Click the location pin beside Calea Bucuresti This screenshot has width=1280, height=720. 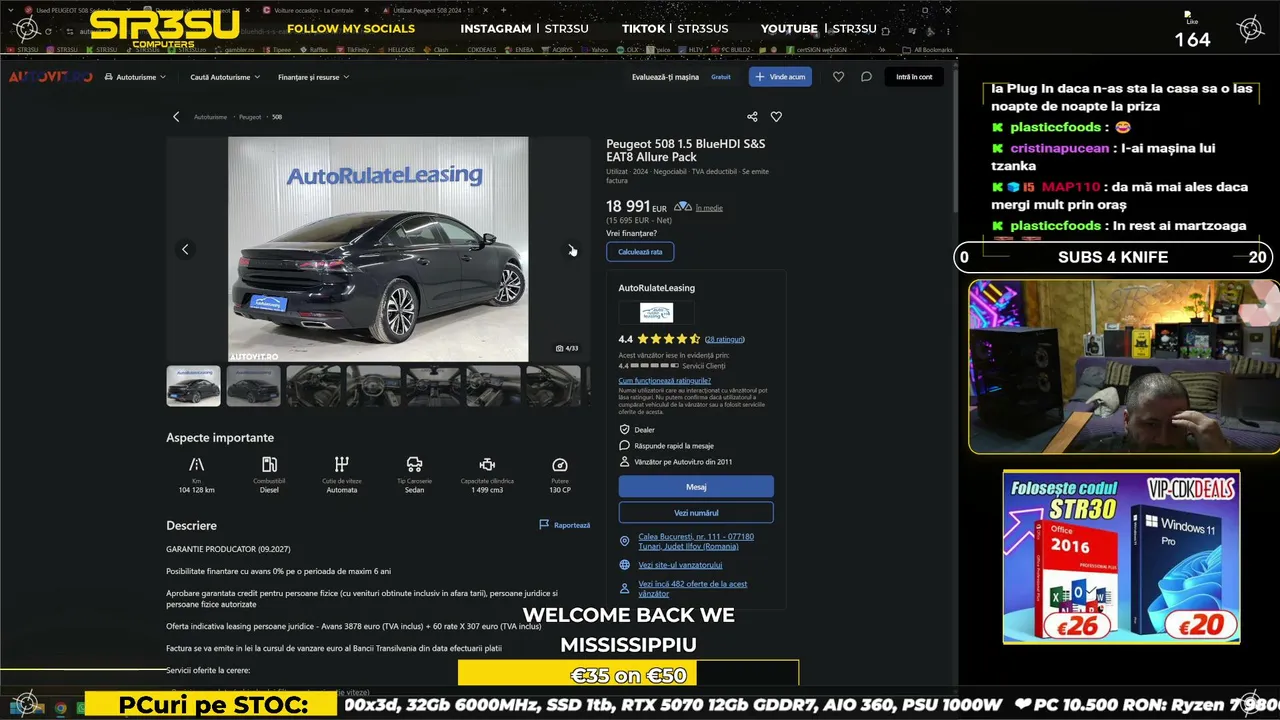pyautogui.click(x=625, y=541)
